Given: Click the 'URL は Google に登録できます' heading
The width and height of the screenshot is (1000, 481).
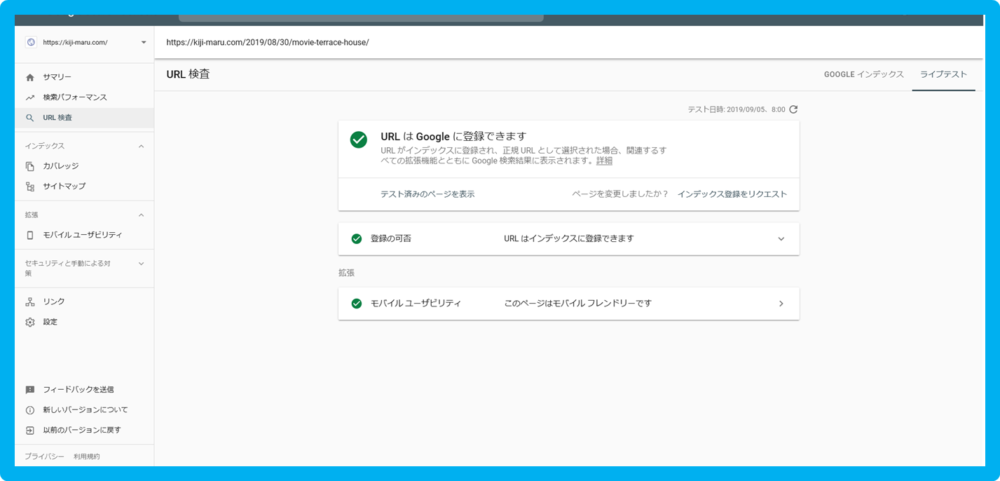Looking at the screenshot, I should point(453,136).
